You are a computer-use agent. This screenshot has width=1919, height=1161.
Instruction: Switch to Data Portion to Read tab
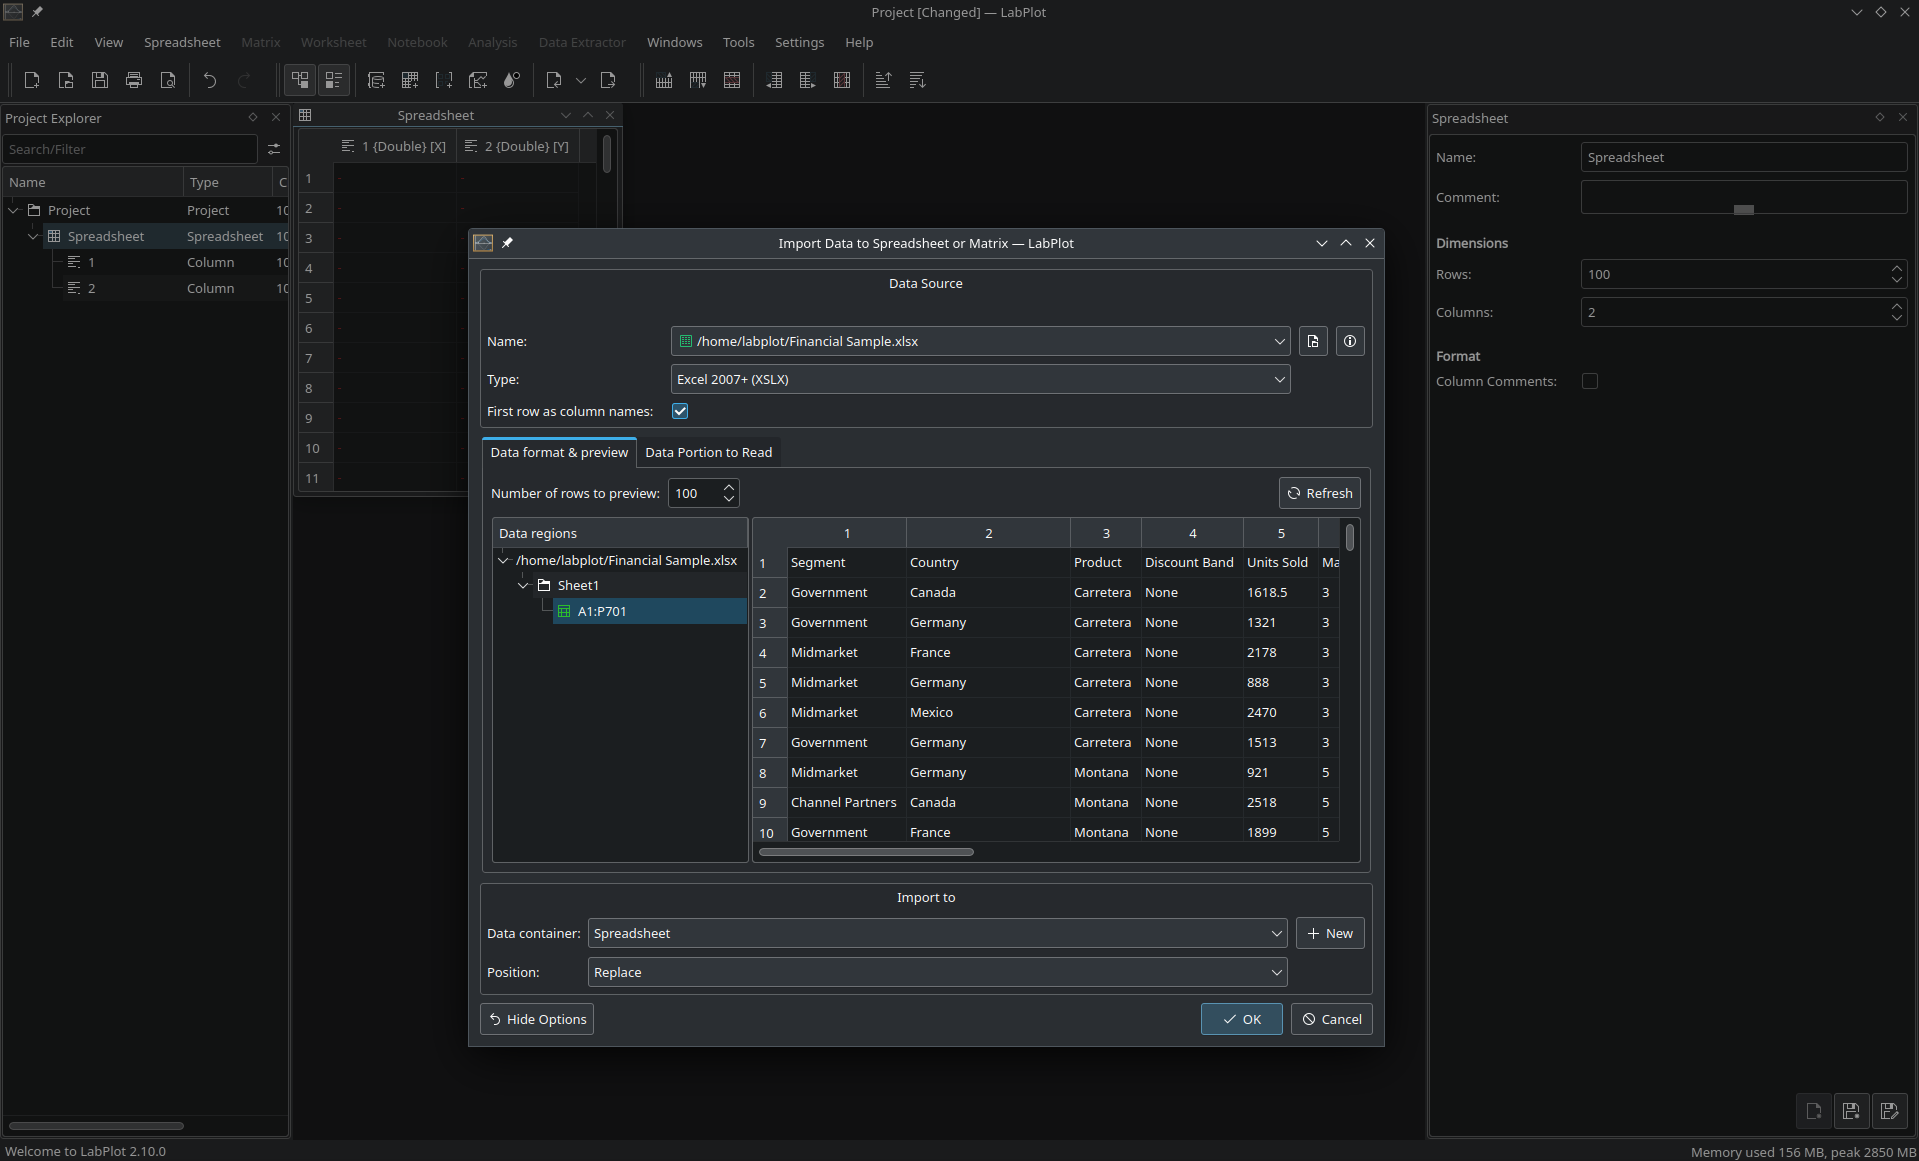pos(708,452)
